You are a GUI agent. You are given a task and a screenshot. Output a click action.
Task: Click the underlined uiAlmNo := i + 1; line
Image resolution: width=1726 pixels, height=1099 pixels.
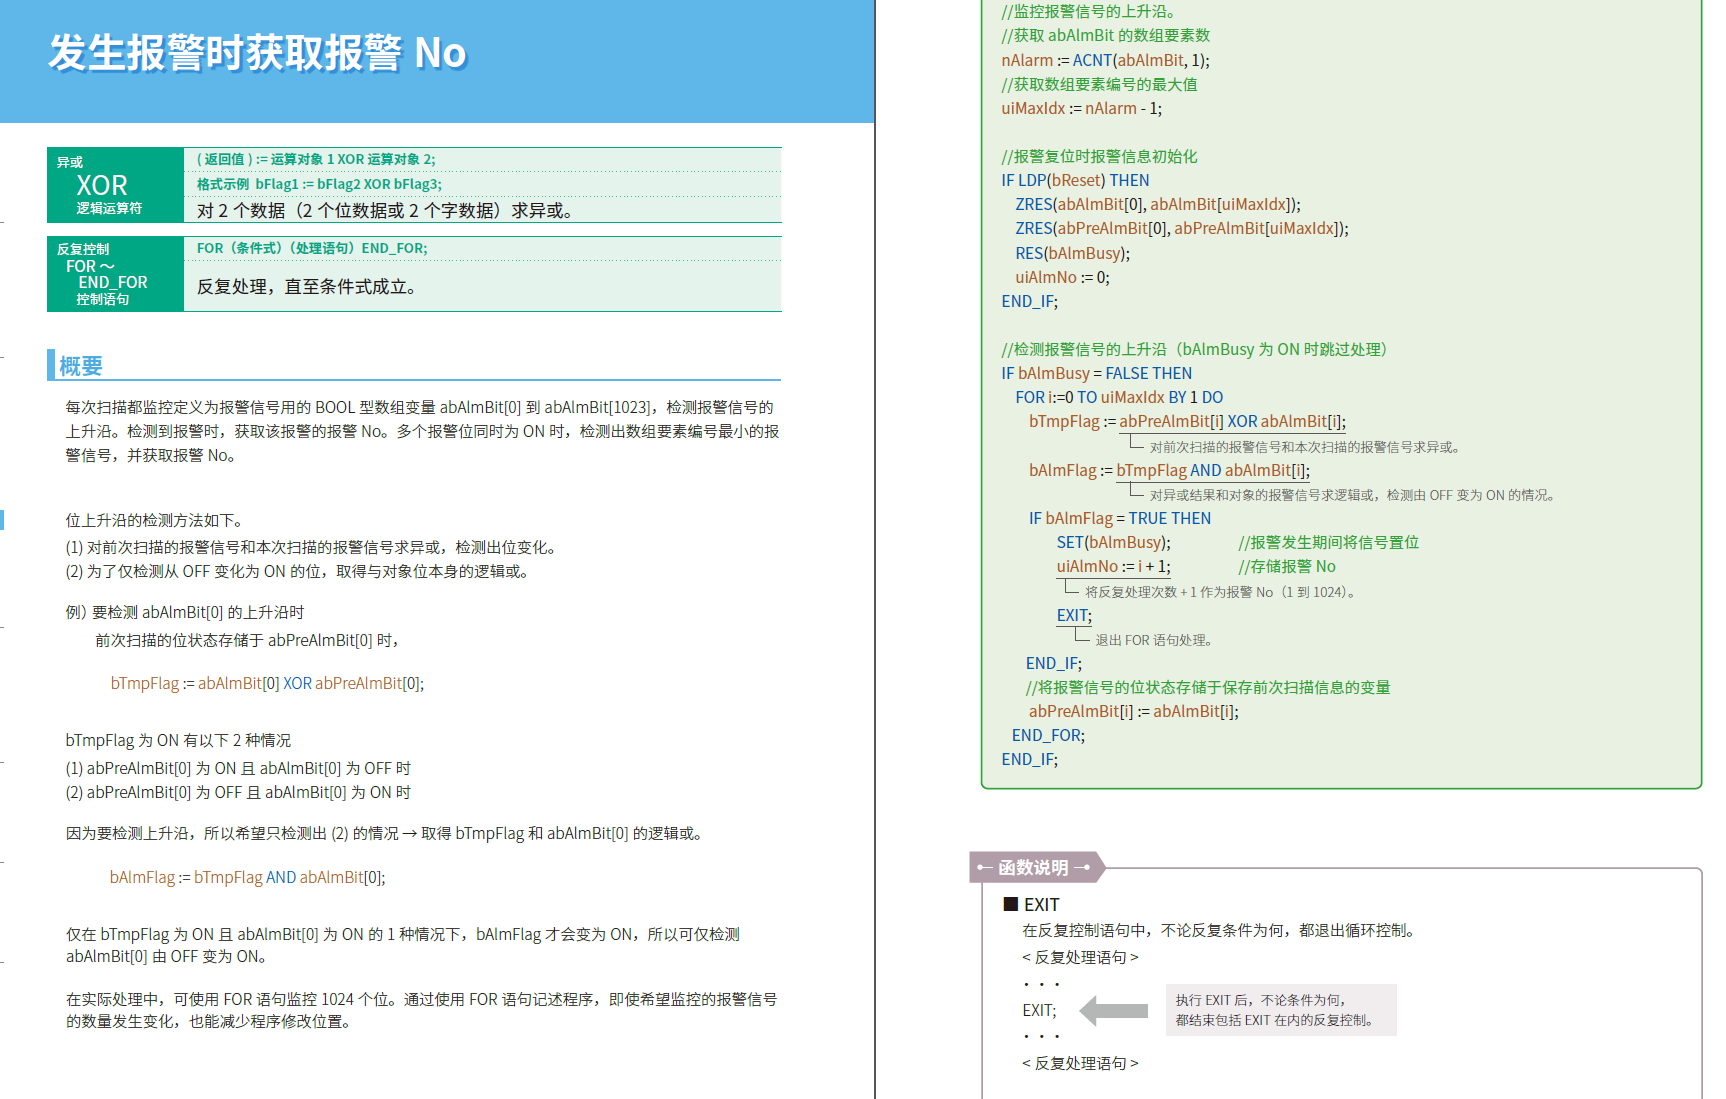pyautogui.click(x=1113, y=566)
